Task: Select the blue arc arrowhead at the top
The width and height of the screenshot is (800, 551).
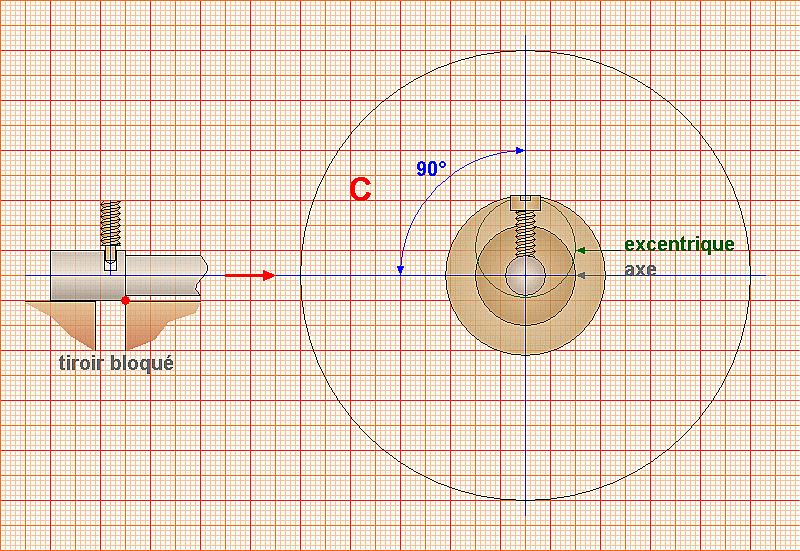Action: click(x=518, y=151)
